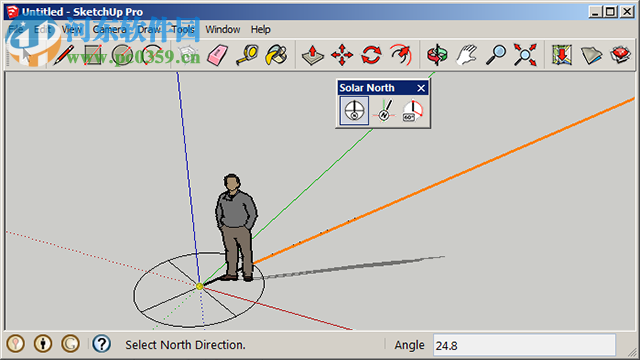Image resolution: width=640 pixels, height=360 pixels.
Task: Select the Rectangle tool
Action: point(93,55)
